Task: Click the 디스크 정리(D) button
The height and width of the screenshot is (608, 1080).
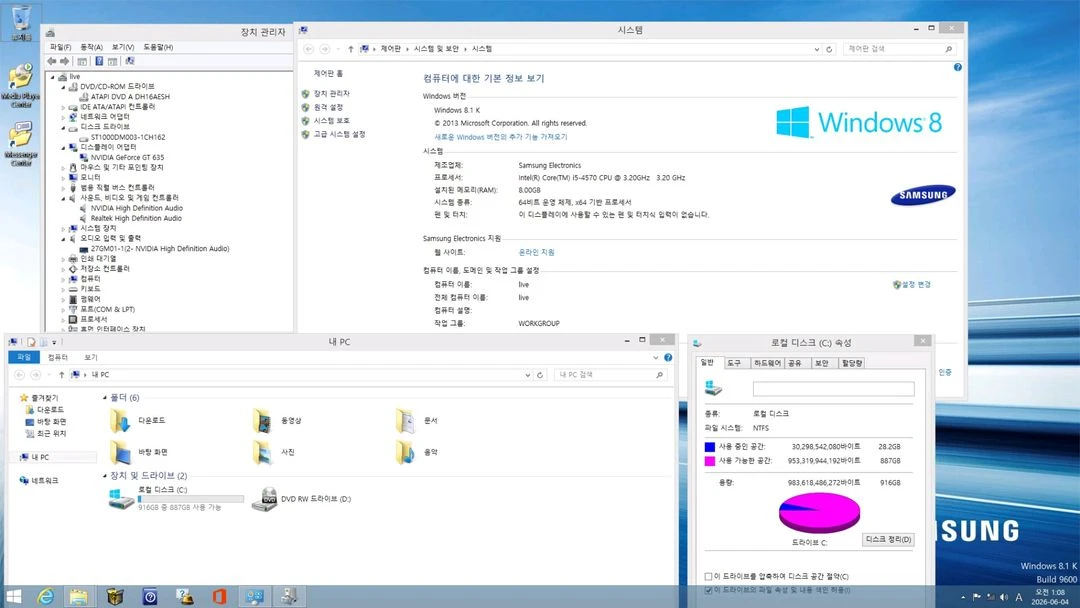Action: 889,540
